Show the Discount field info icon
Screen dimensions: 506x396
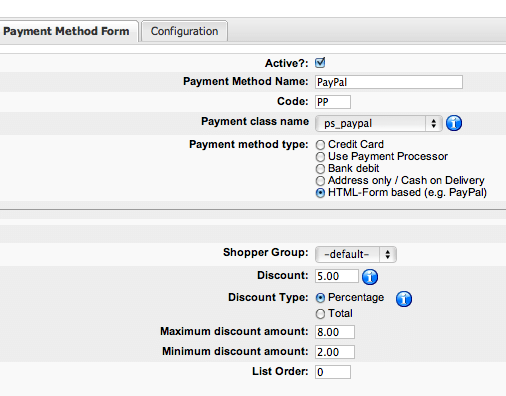pyautogui.click(x=370, y=277)
